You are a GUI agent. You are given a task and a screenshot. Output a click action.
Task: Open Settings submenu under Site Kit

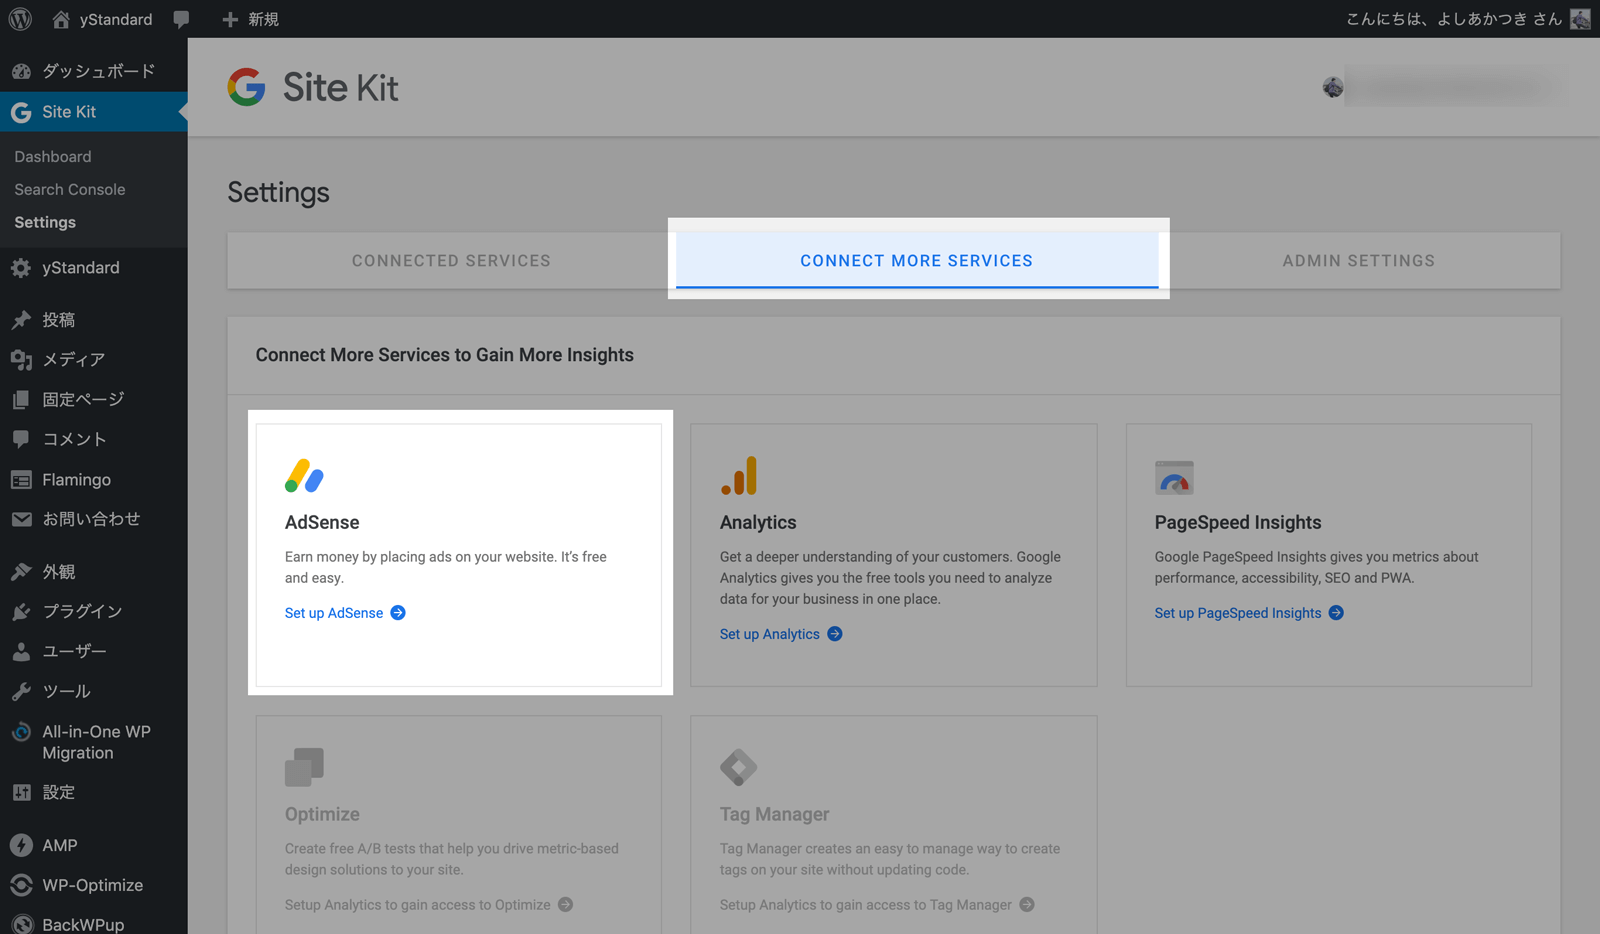45,222
